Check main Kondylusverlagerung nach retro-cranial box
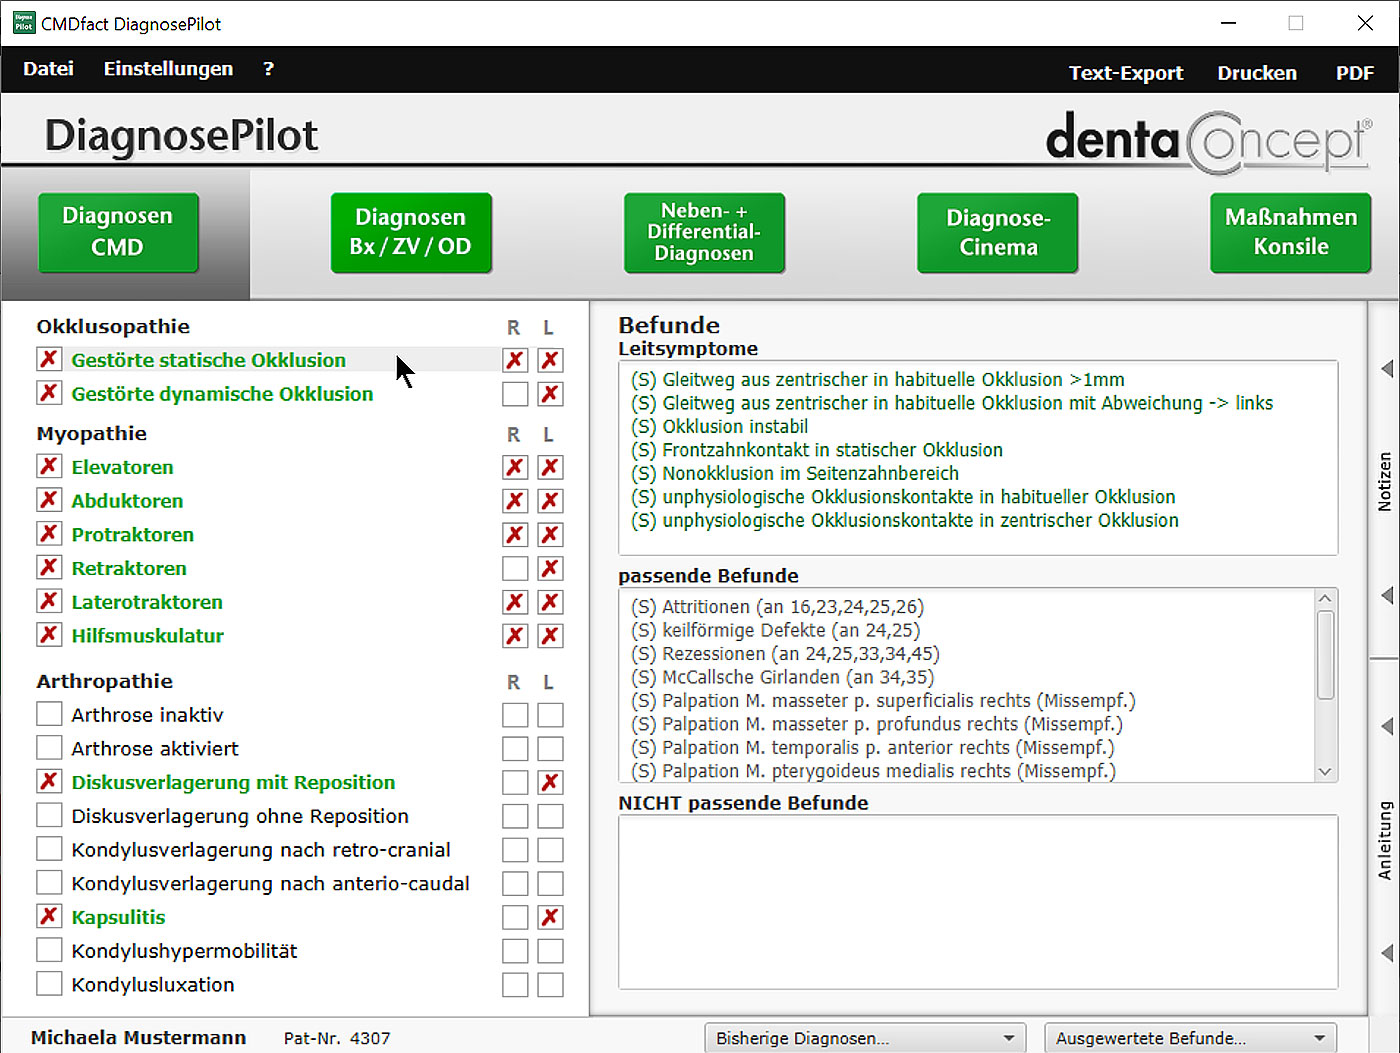1400x1053 pixels. click(49, 849)
